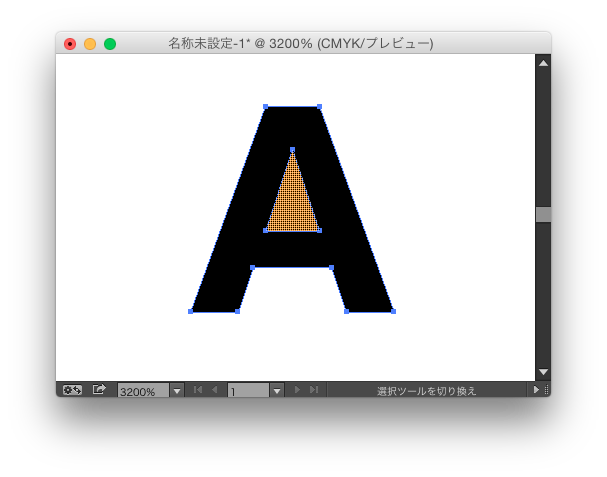Click the vertical scrollbar thumb

(544, 214)
